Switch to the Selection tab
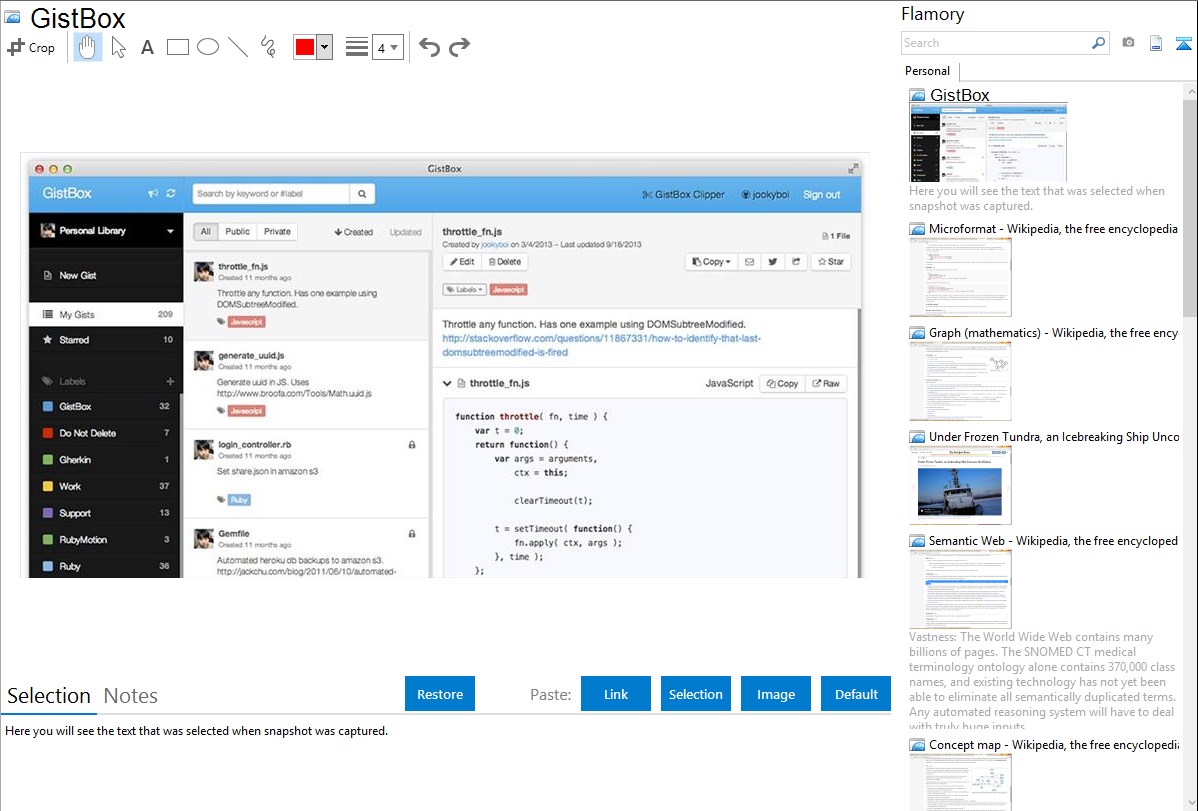This screenshot has height=811, width=1198. [49, 696]
